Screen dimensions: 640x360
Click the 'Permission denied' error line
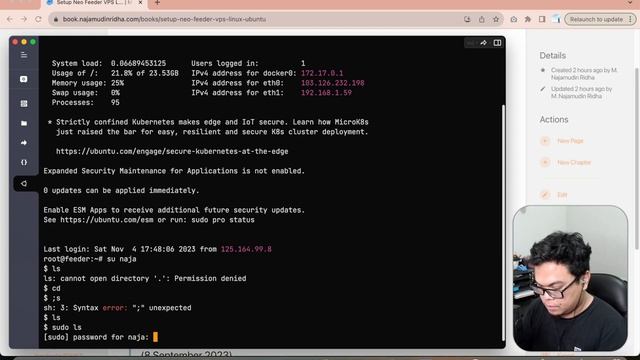click(145, 279)
